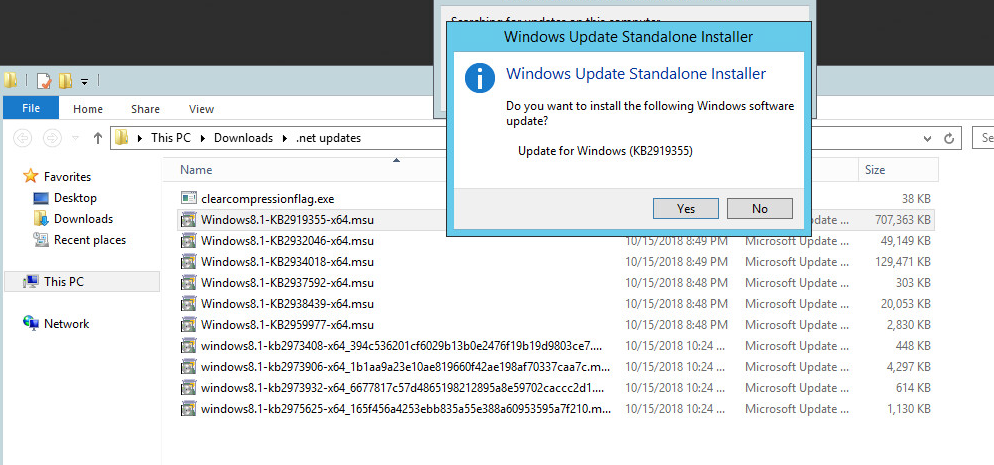Click the icon of Windows8.1-KB2937592-x64.msu

pyautogui.click(x=188, y=283)
